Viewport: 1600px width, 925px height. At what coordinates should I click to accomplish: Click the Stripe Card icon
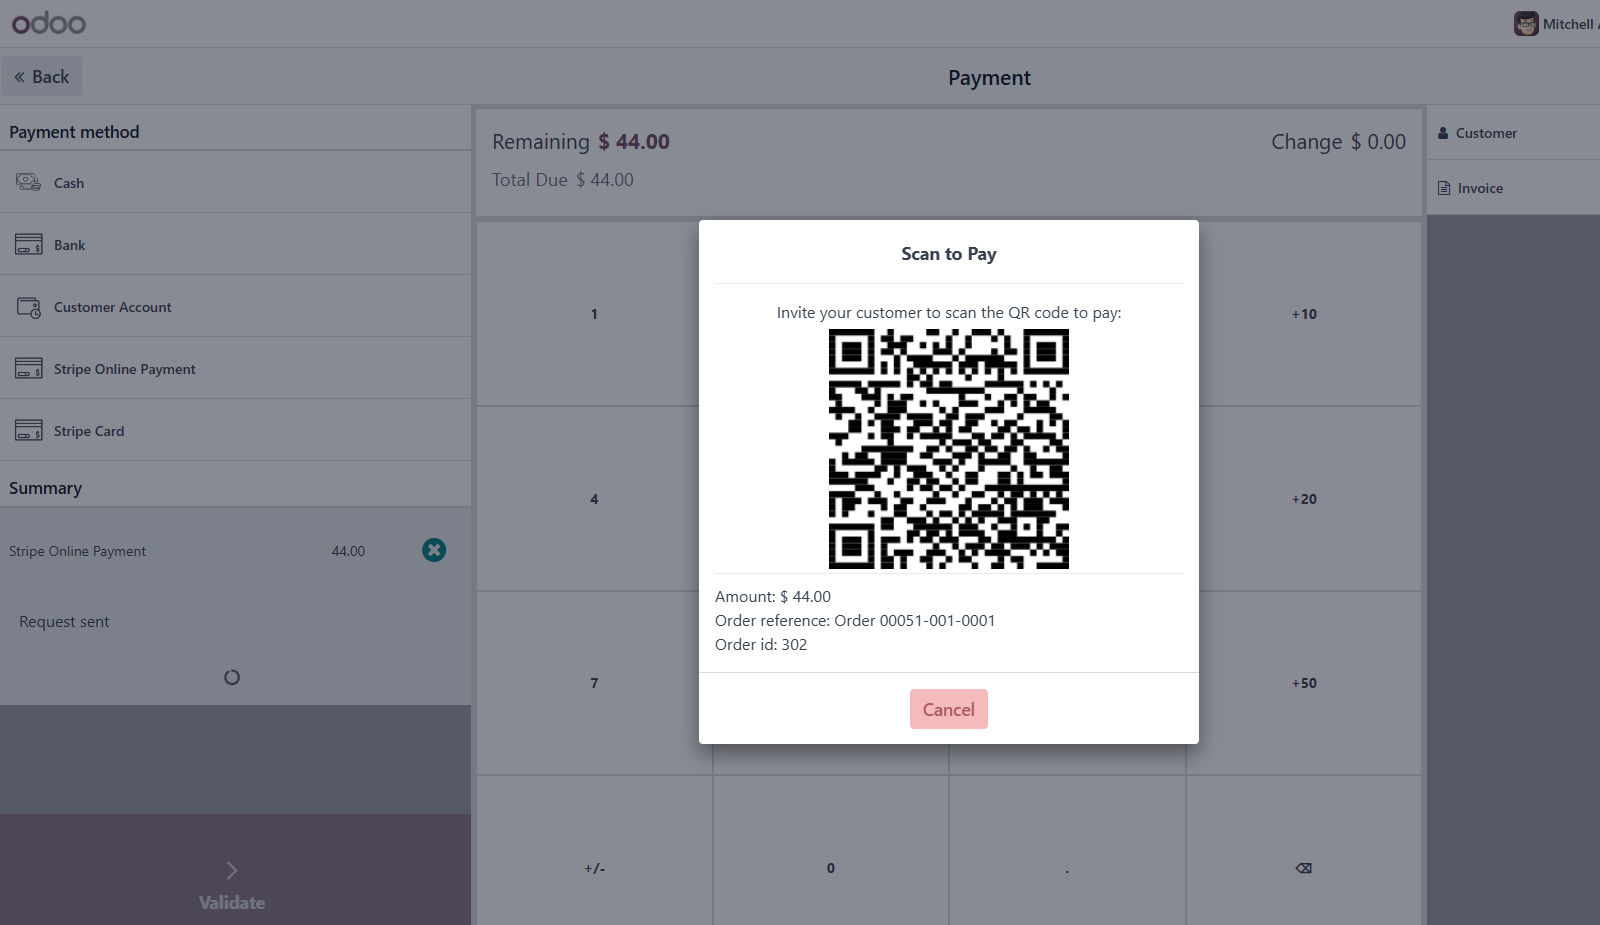tap(28, 430)
